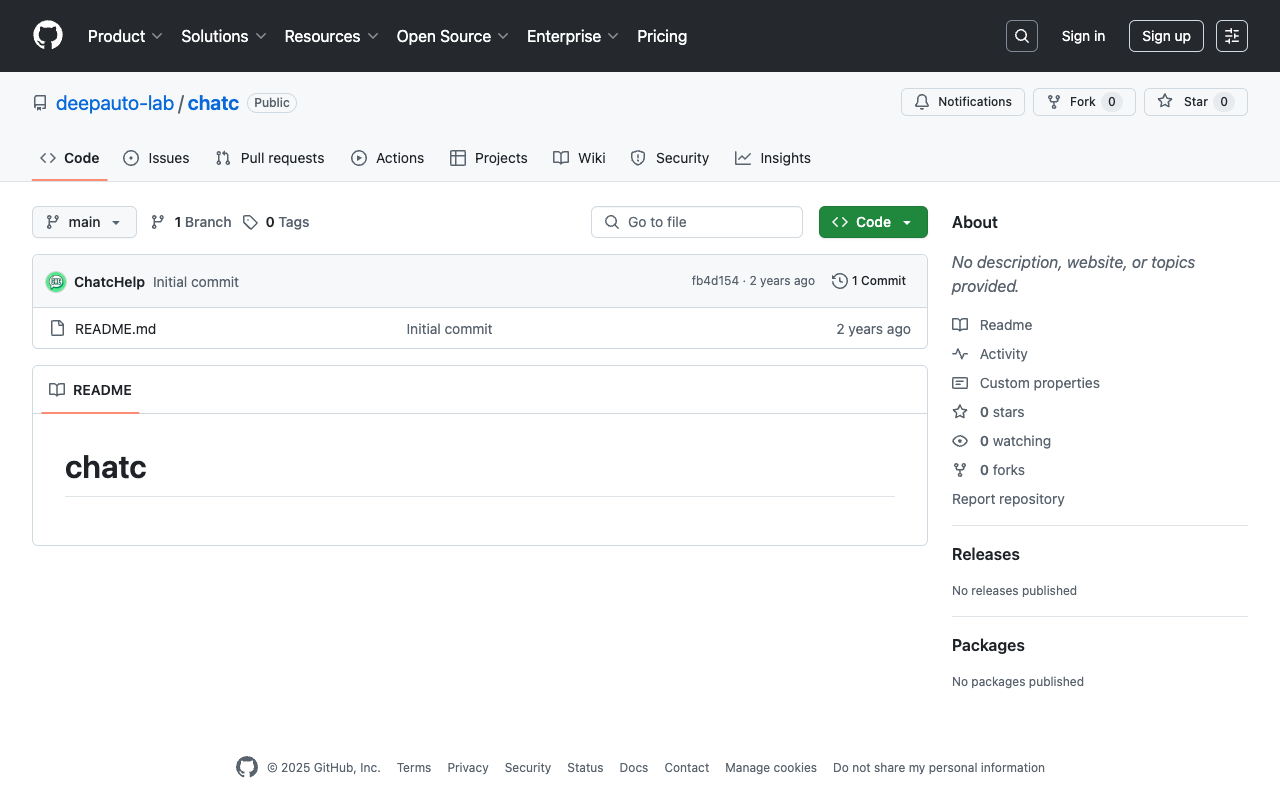Viewport: 1280px width, 800px height.
Task: Click the Notifications button
Action: [963, 102]
